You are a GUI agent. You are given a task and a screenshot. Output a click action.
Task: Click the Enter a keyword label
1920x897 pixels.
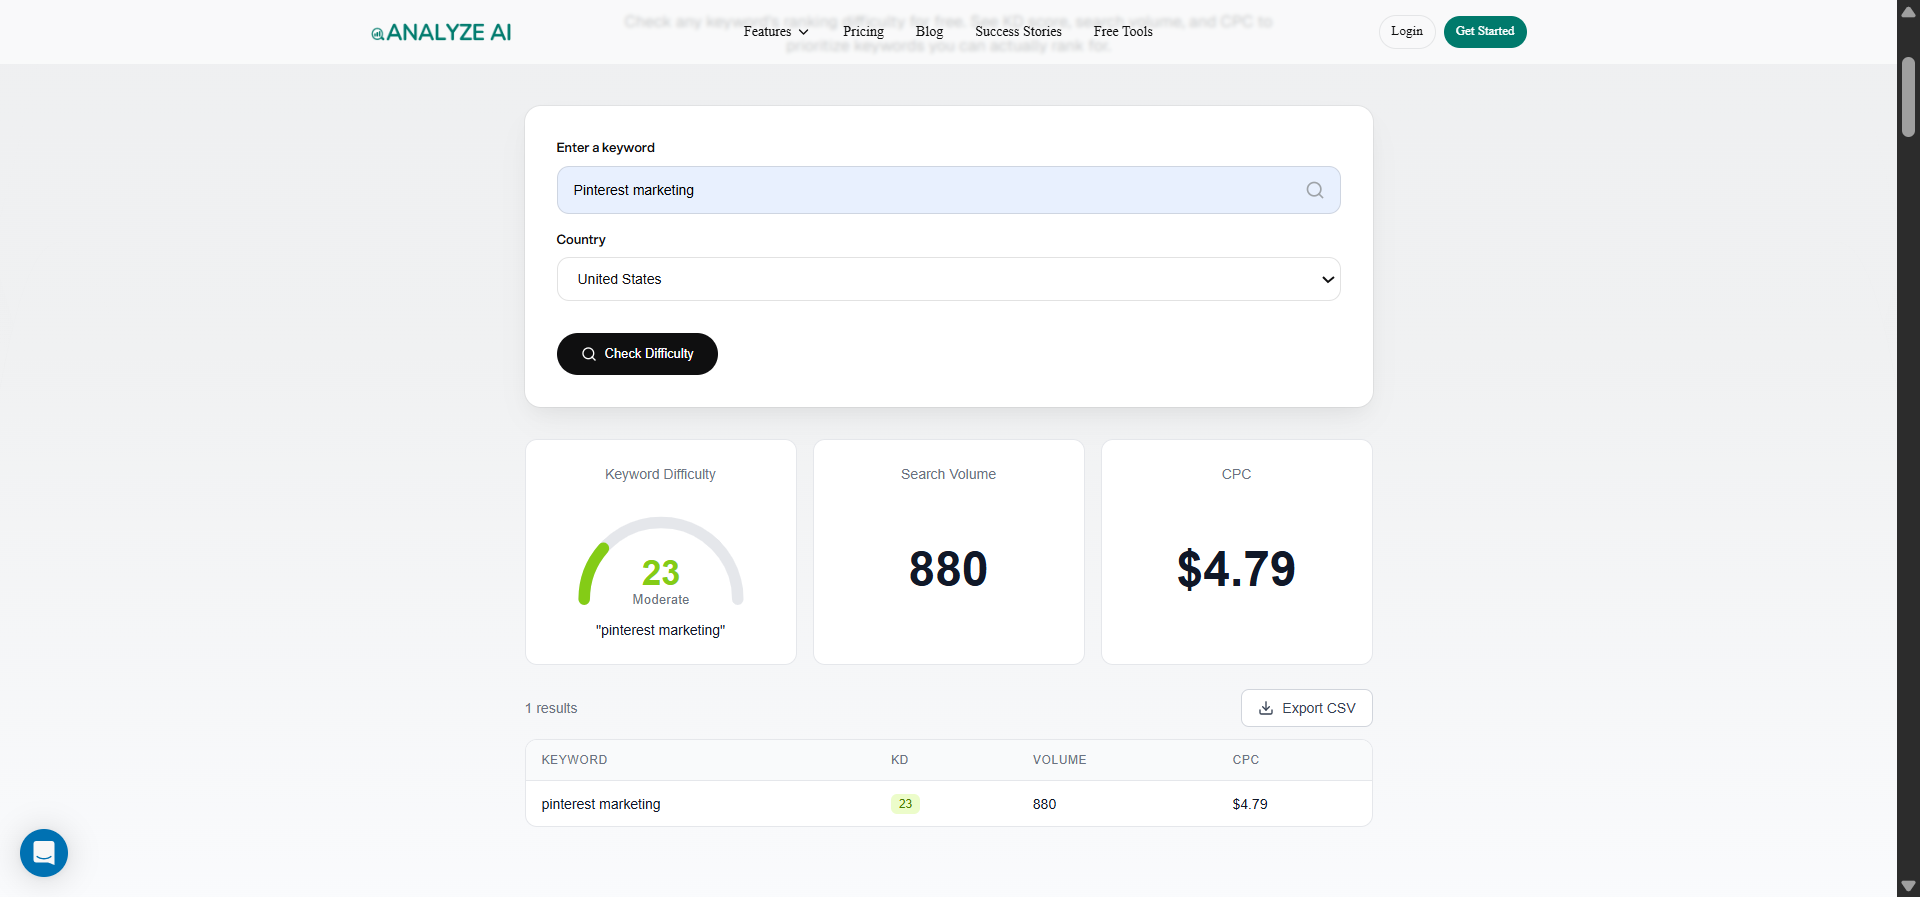(x=605, y=147)
